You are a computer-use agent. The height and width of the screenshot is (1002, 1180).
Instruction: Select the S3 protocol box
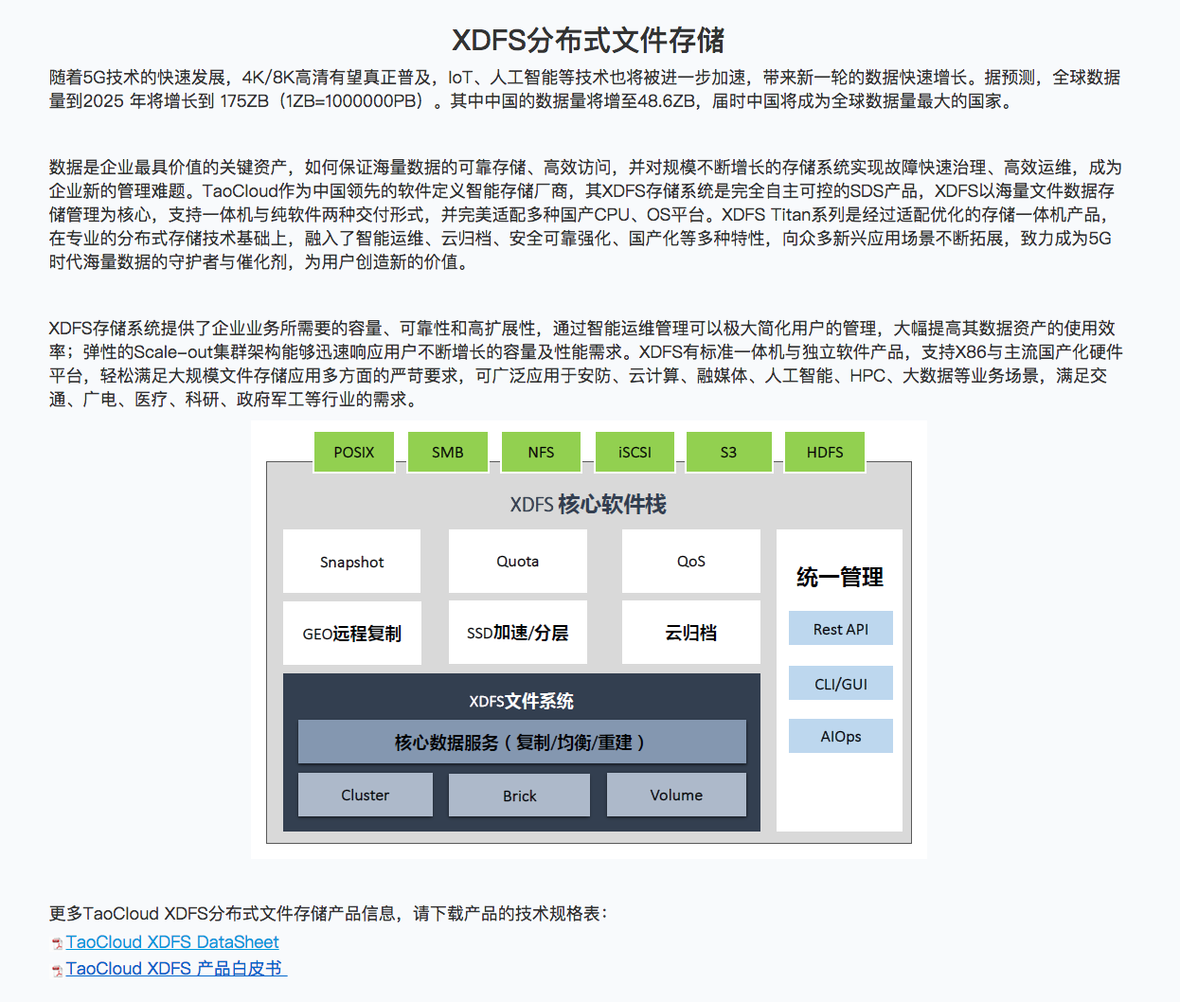[x=728, y=452]
